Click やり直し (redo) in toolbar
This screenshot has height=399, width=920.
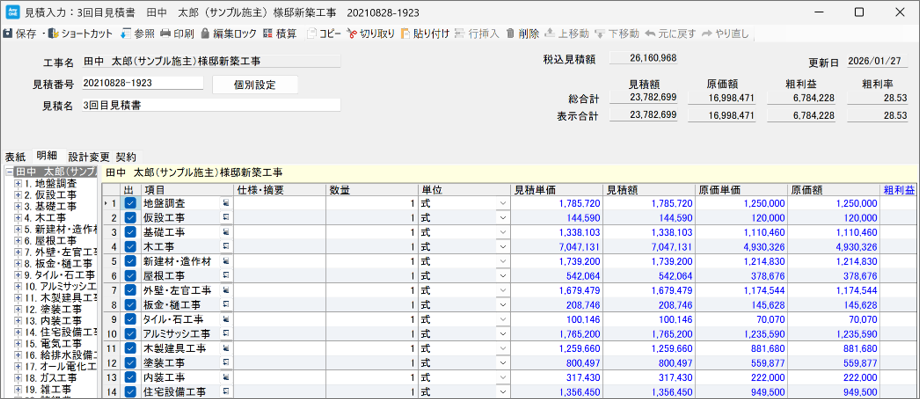pos(725,34)
